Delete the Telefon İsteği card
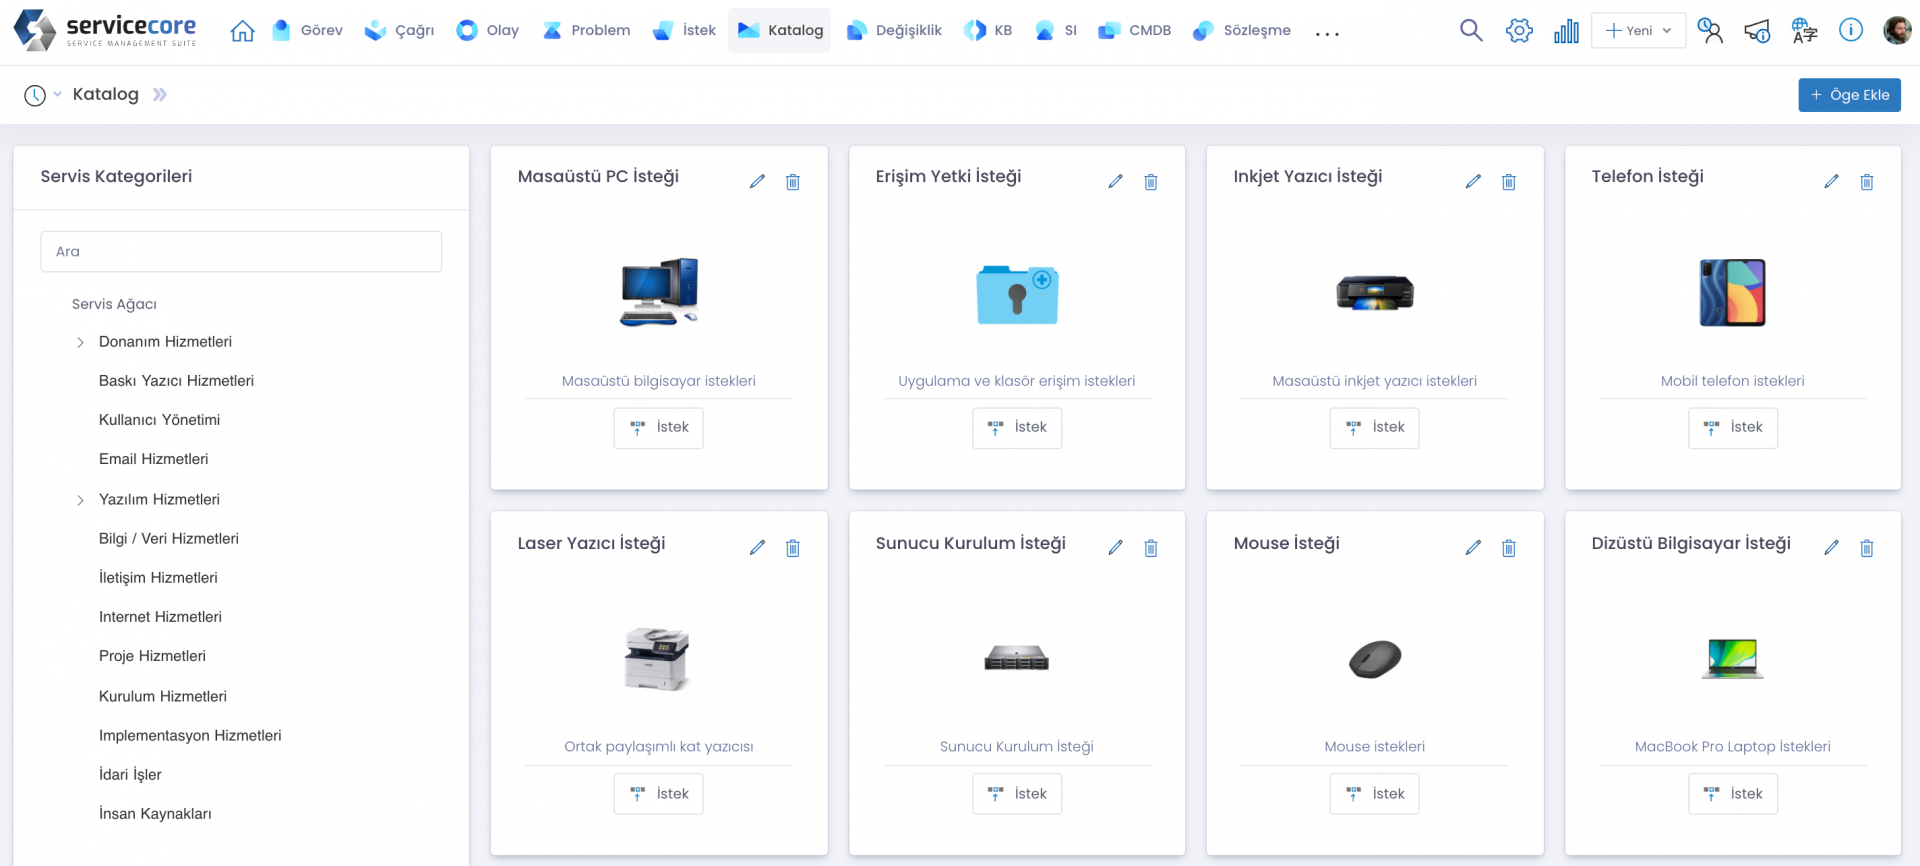1920x866 pixels. [x=1866, y=181]
